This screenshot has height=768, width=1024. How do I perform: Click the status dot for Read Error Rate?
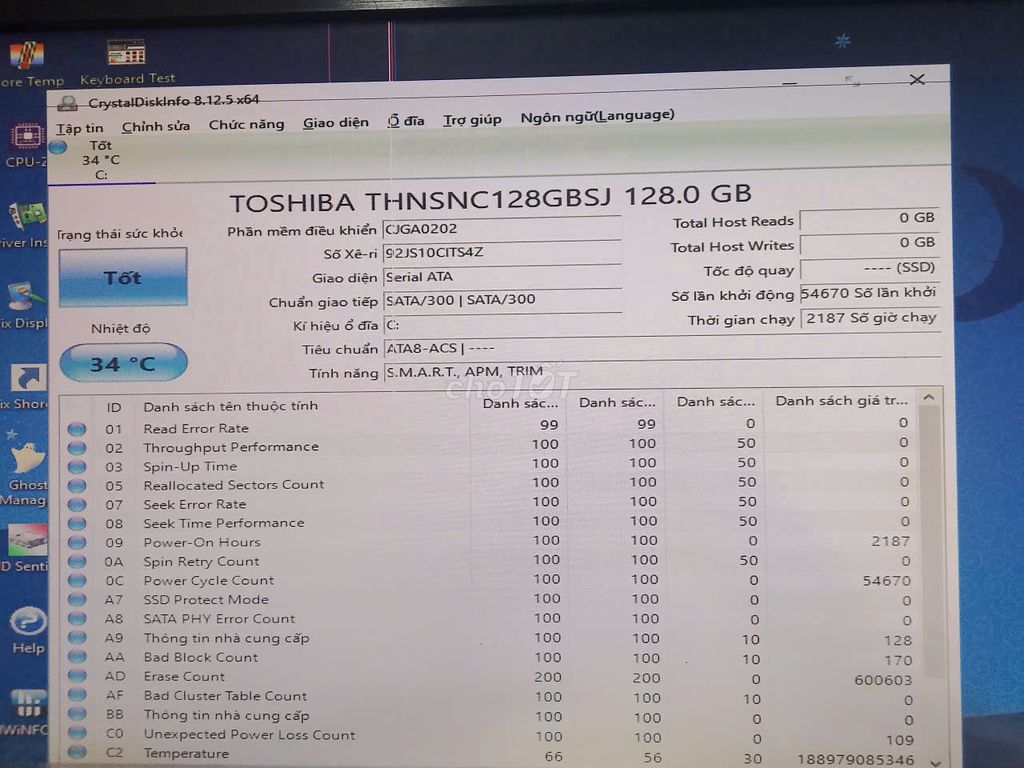coord(76,429)
